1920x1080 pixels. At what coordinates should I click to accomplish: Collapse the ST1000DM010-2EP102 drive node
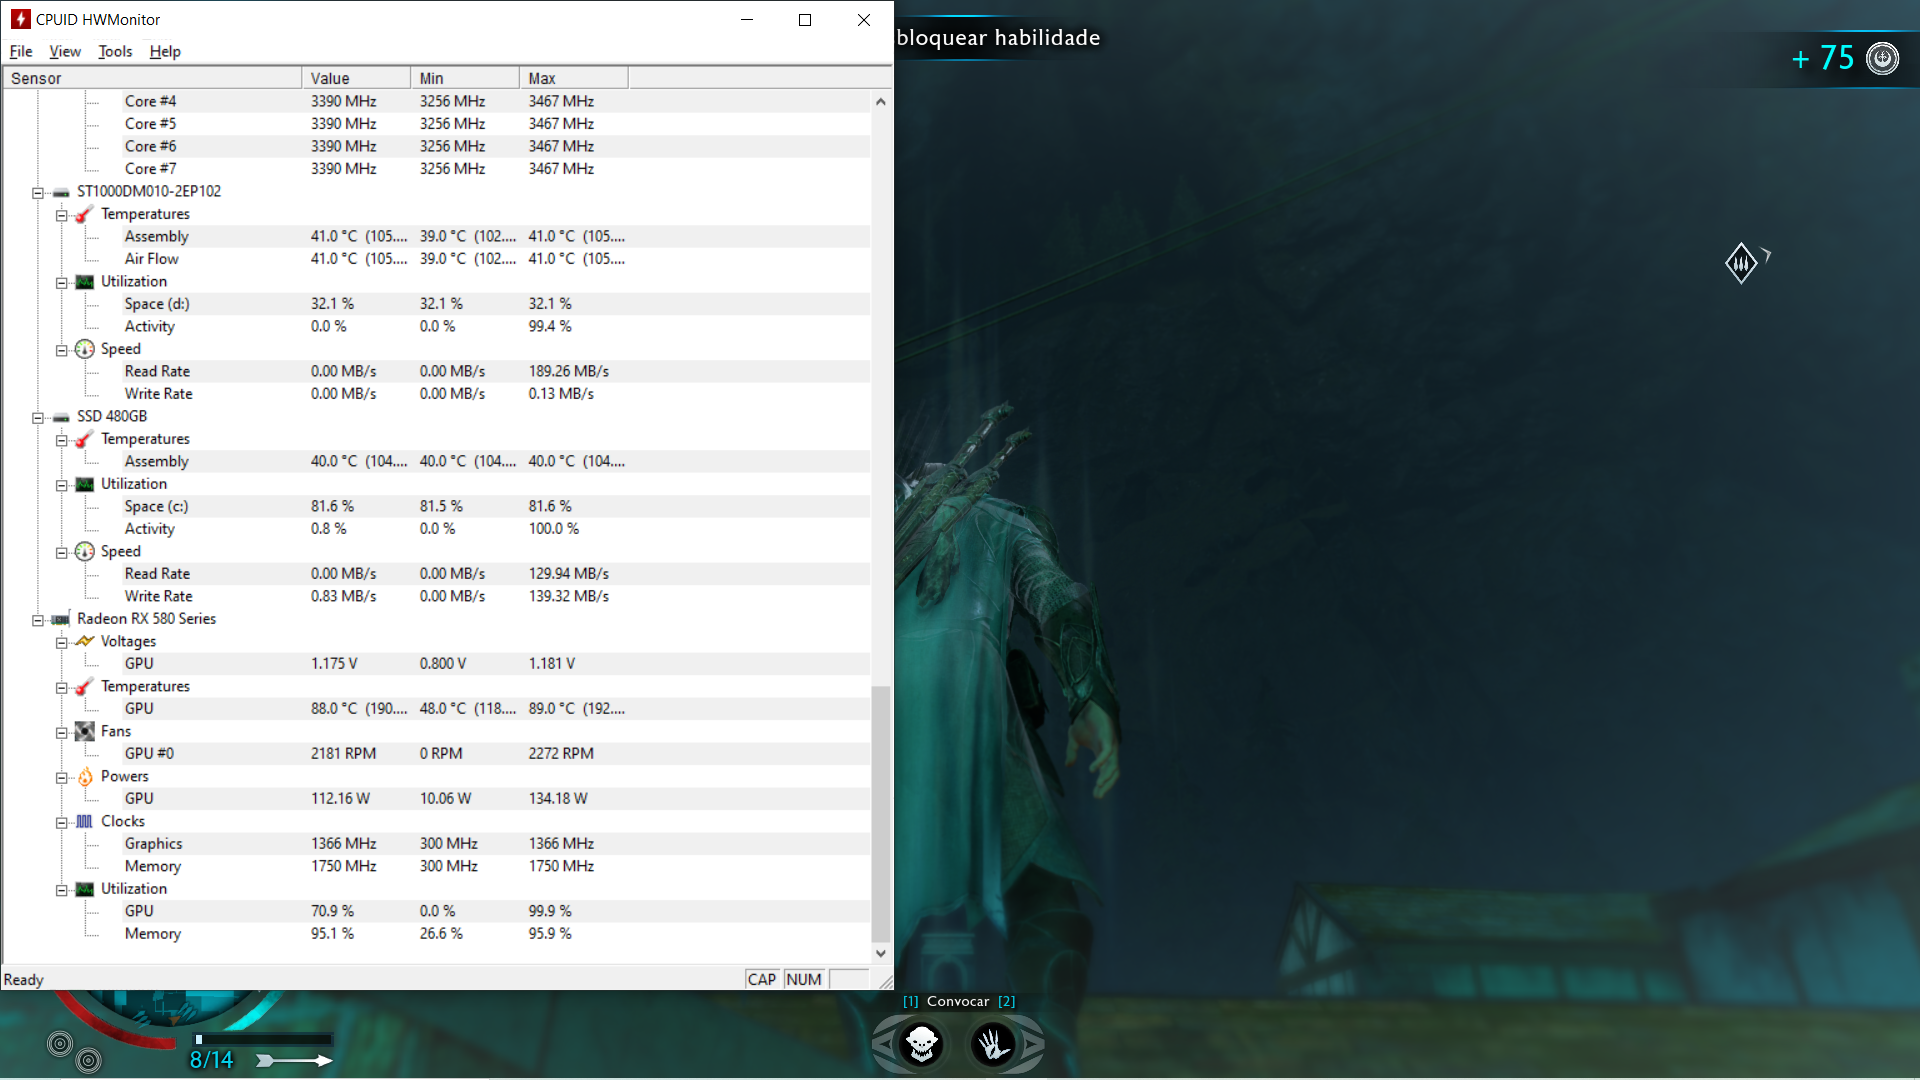pos(38,192)
